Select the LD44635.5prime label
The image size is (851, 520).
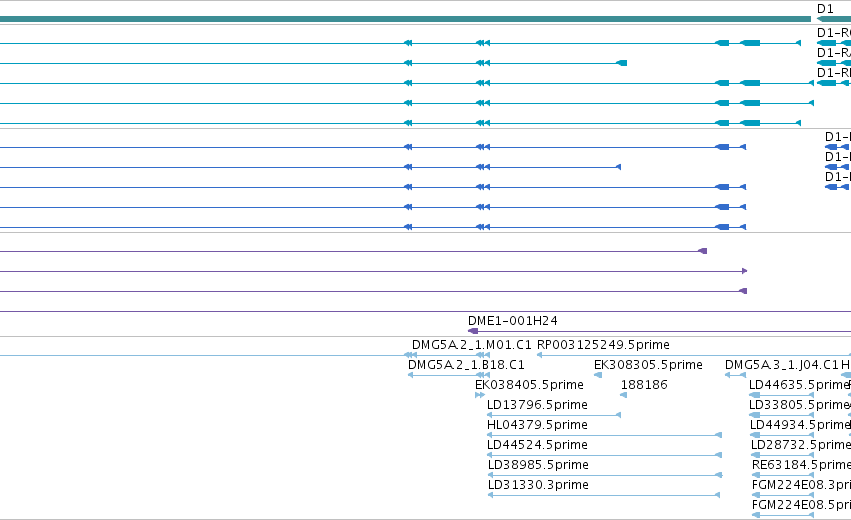point(799,385)
